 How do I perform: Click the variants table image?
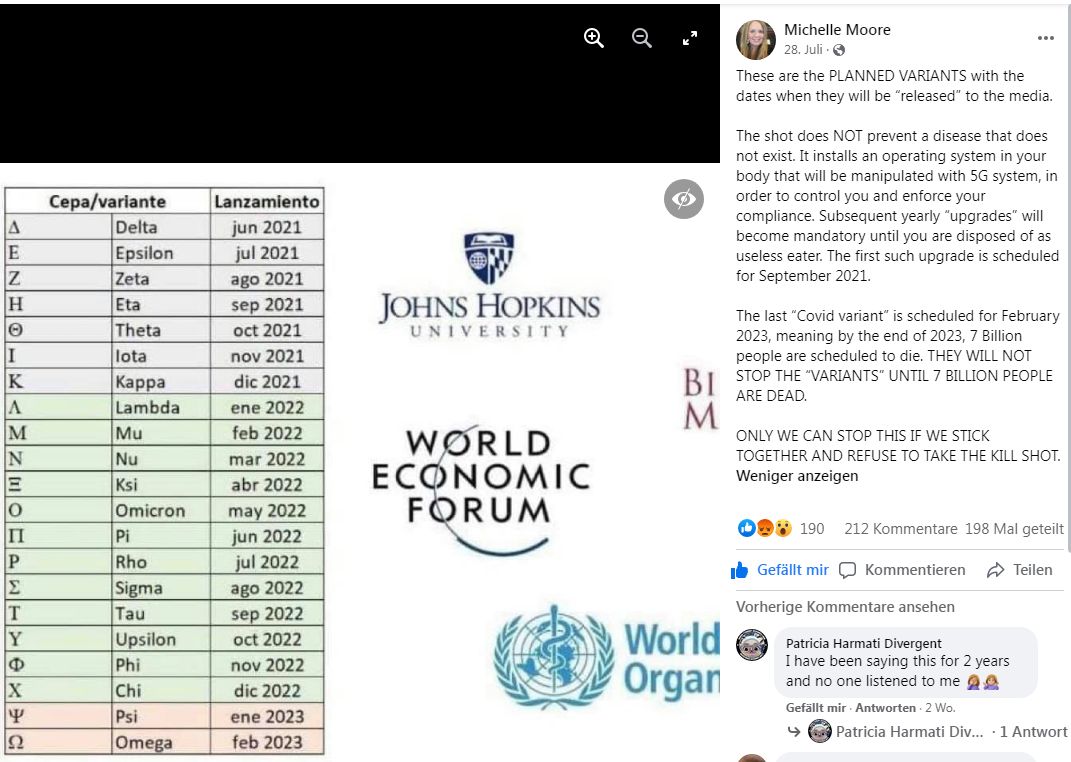click(165, 470)
